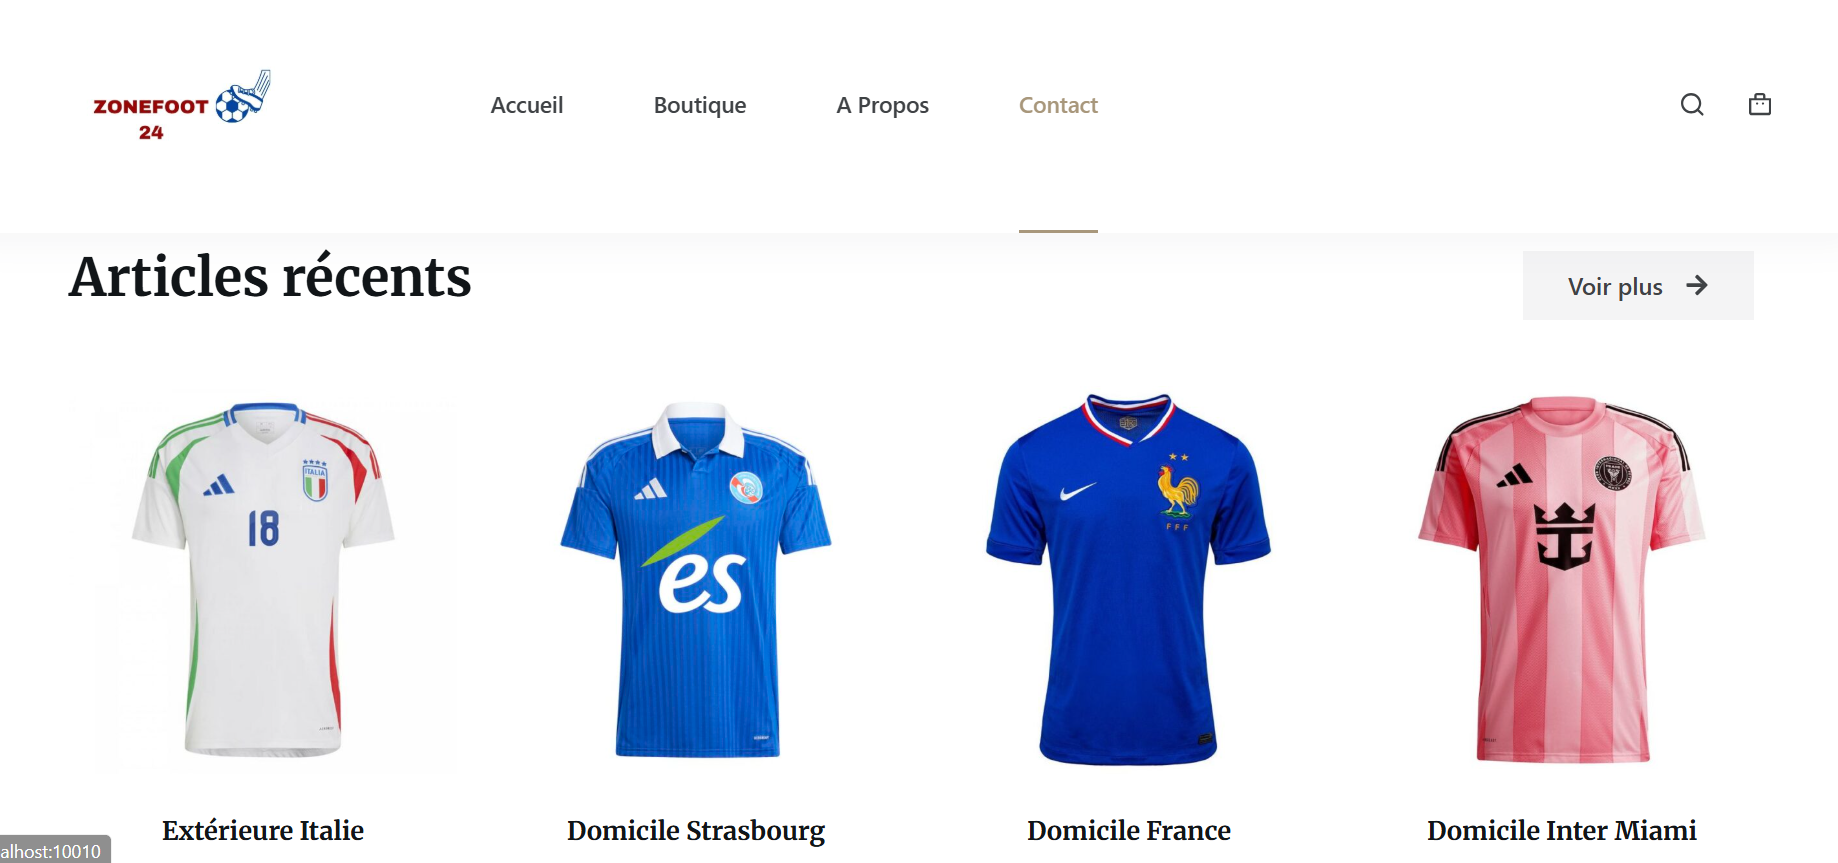Click the ZoneFoot 24 logo
The width and height of the screenshot is (1838, 863).
point(182,106)
